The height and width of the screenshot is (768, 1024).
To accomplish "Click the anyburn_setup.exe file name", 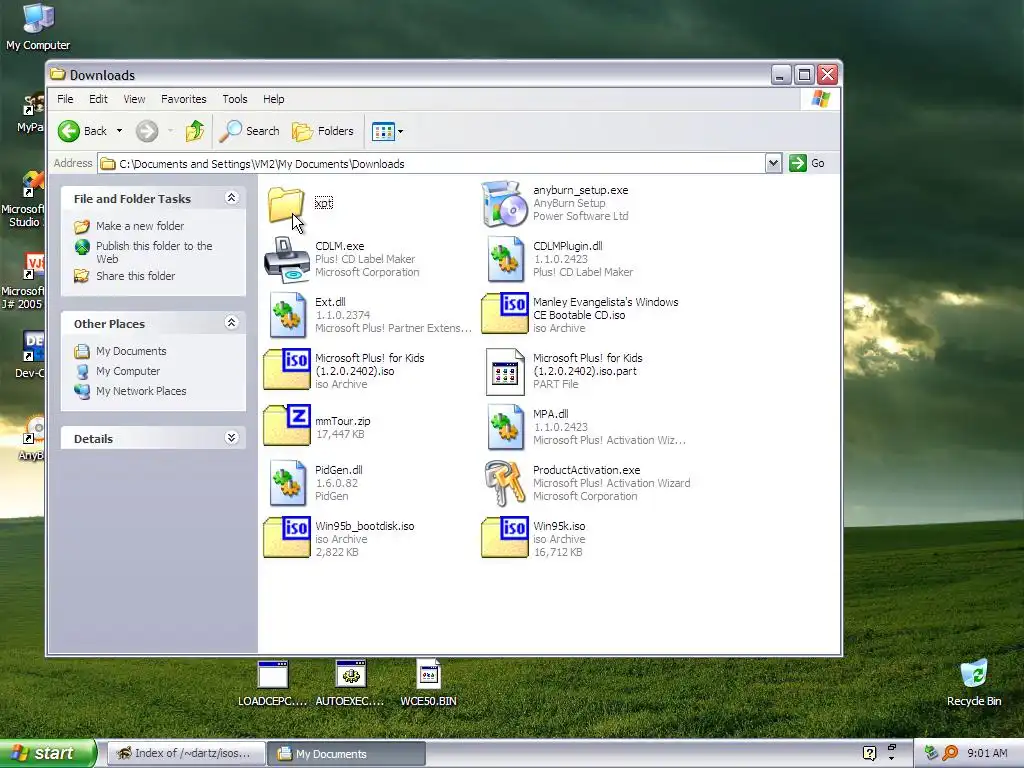I will click(x=581, y=190).
